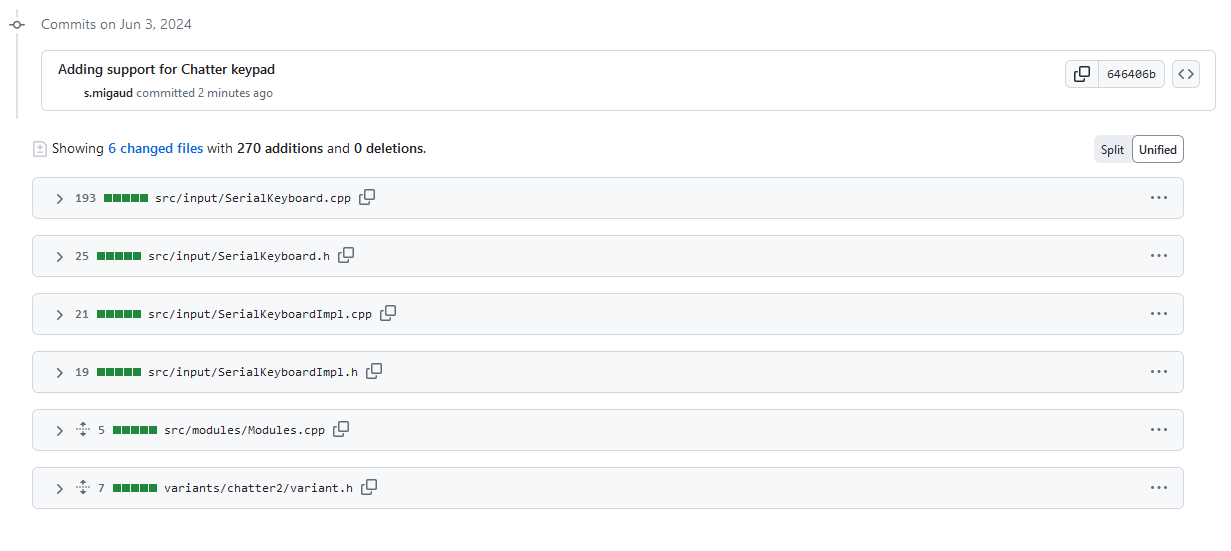Click the 646406b commit hash
Image resolution: width=1231 pixels, height=551 pixels.
click(1130, 74)
